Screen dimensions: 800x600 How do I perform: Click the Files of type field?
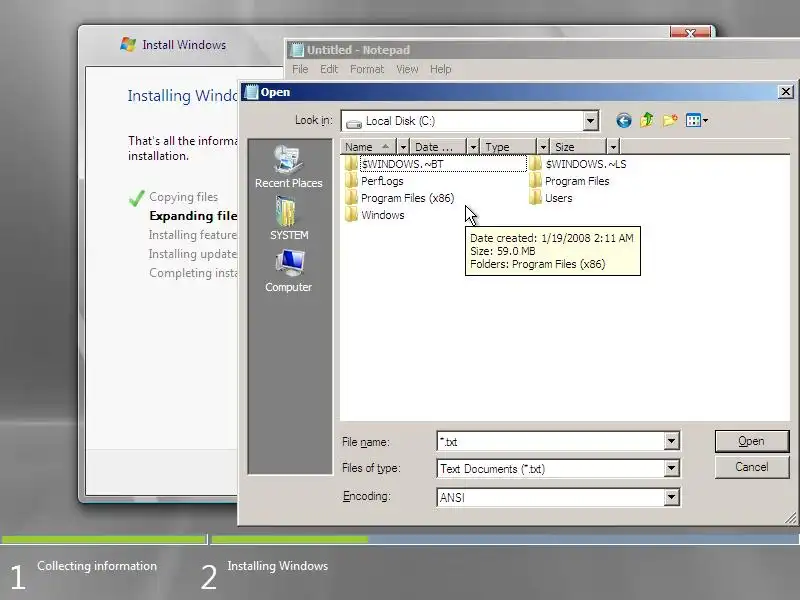point(551,468)
